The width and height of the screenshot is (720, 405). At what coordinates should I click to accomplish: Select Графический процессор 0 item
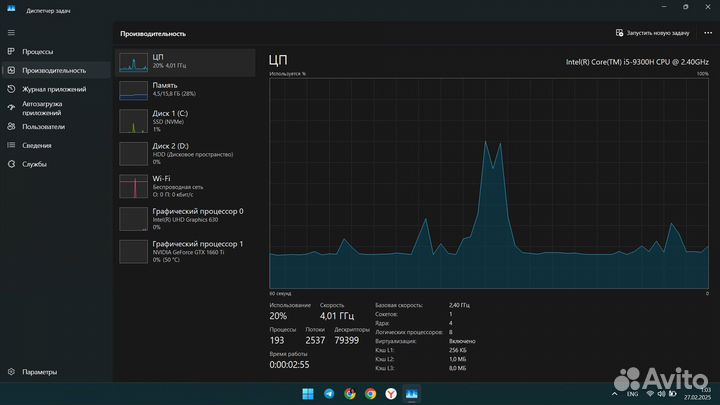point(185,219)
